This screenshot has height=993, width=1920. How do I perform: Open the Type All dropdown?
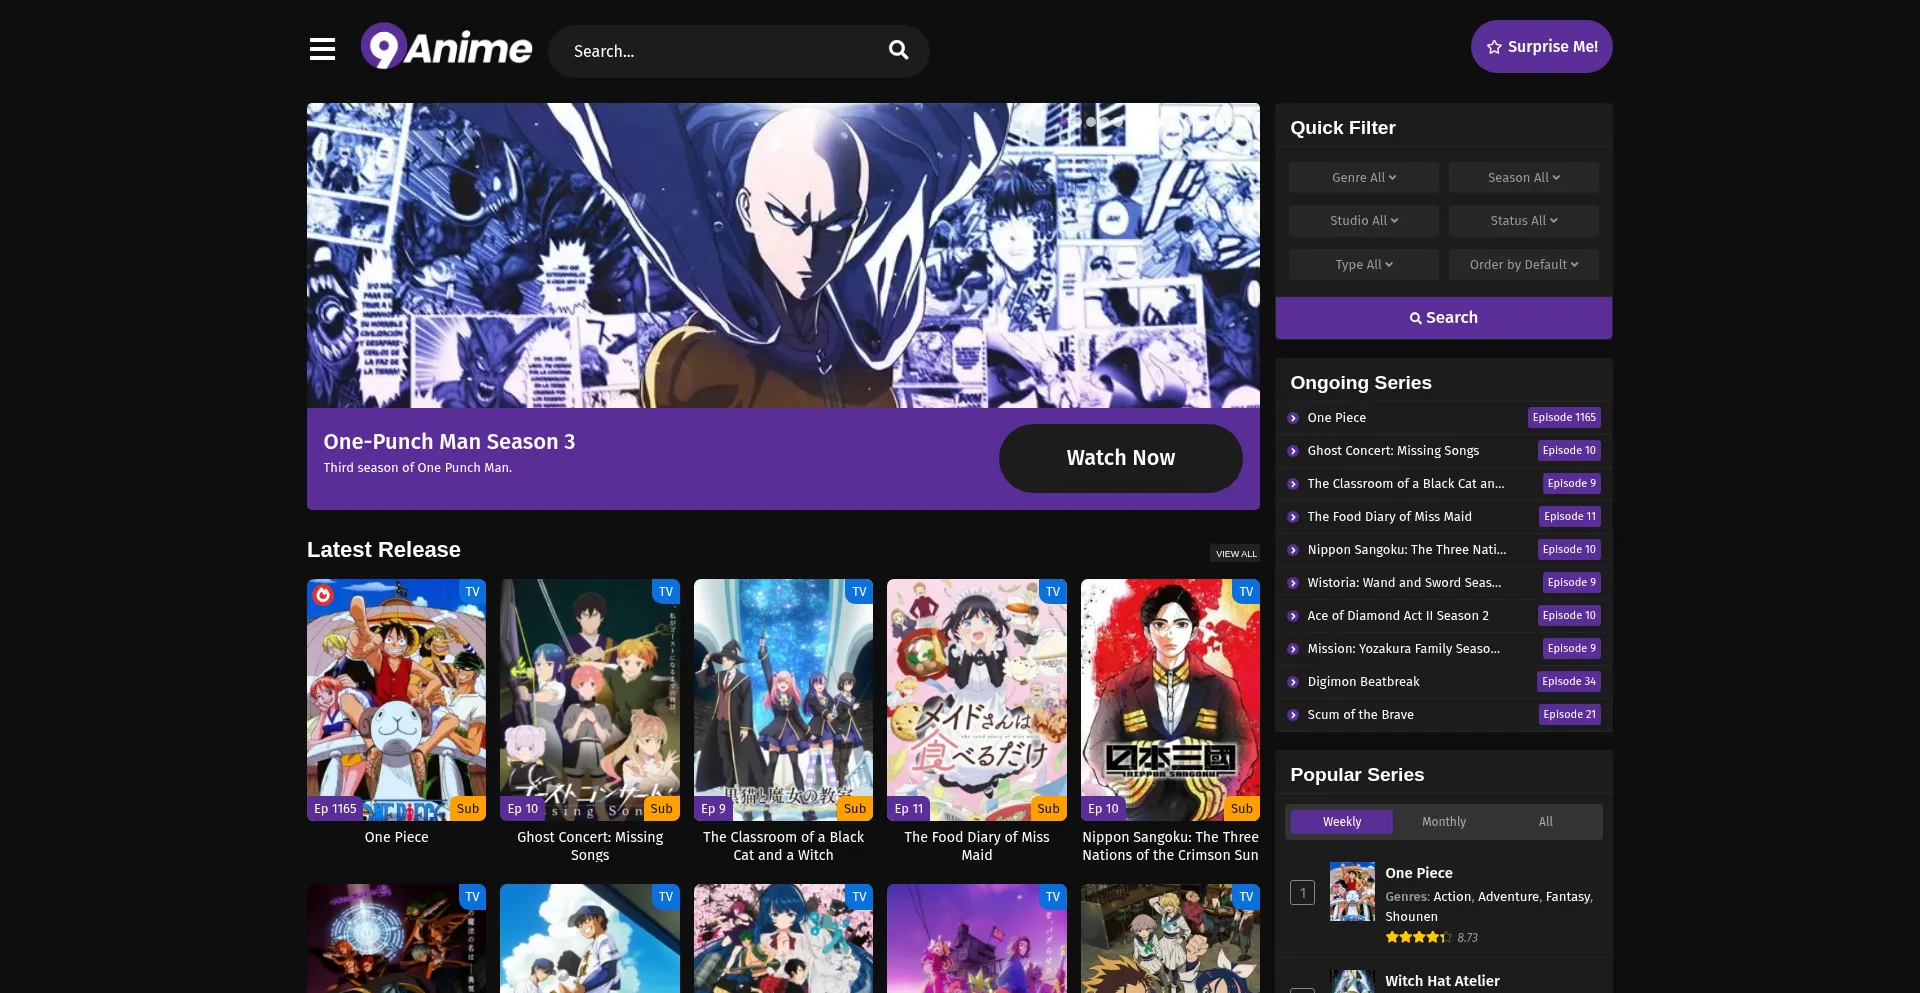[1363, 264]
